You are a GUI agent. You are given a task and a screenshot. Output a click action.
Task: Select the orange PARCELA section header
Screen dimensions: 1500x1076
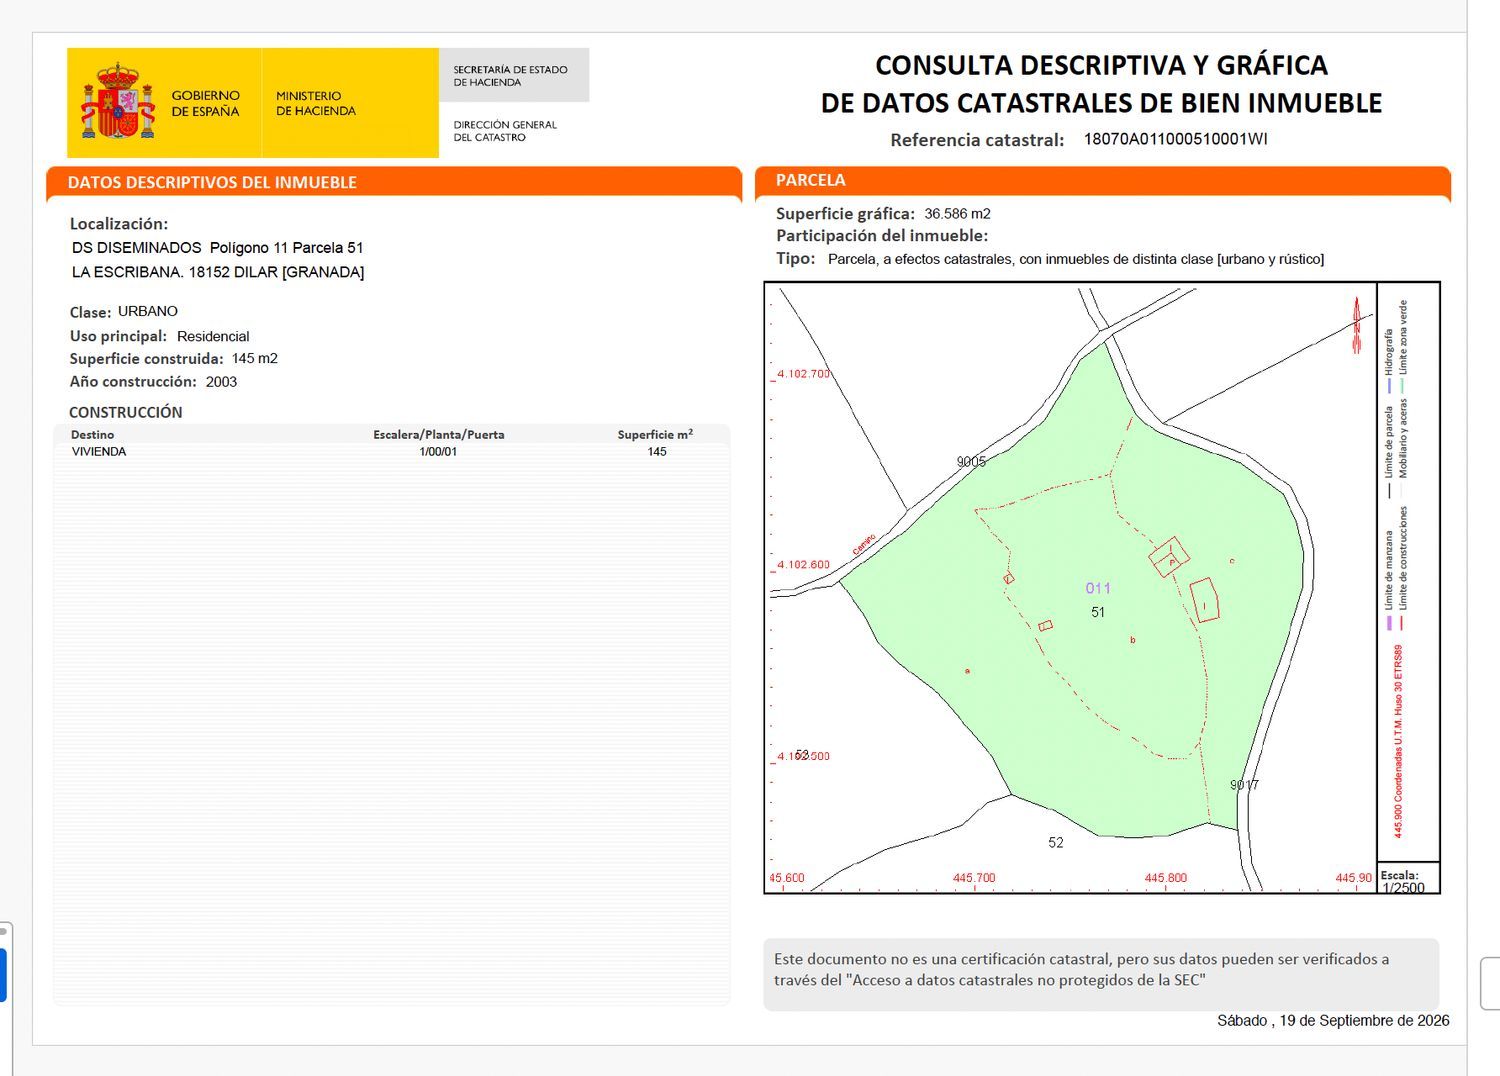[x=1103, y=180]
